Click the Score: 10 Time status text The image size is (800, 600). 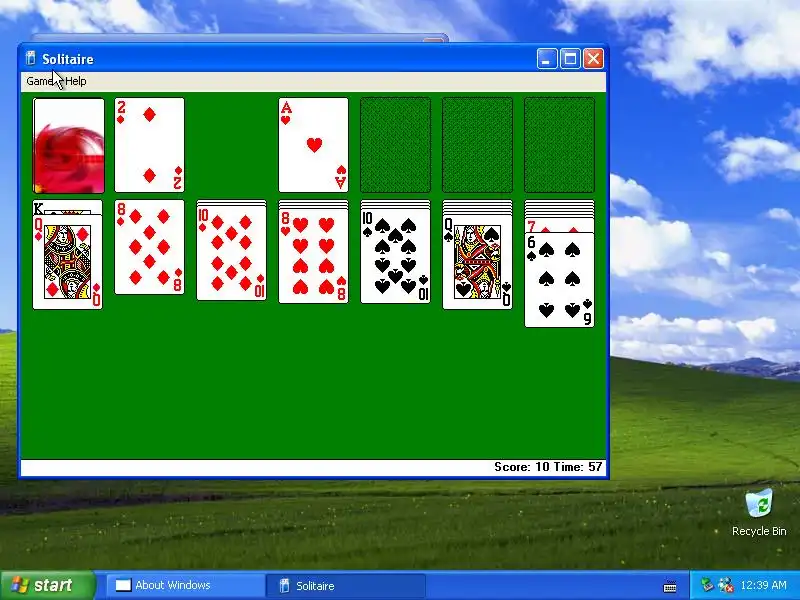pos(548,467)
